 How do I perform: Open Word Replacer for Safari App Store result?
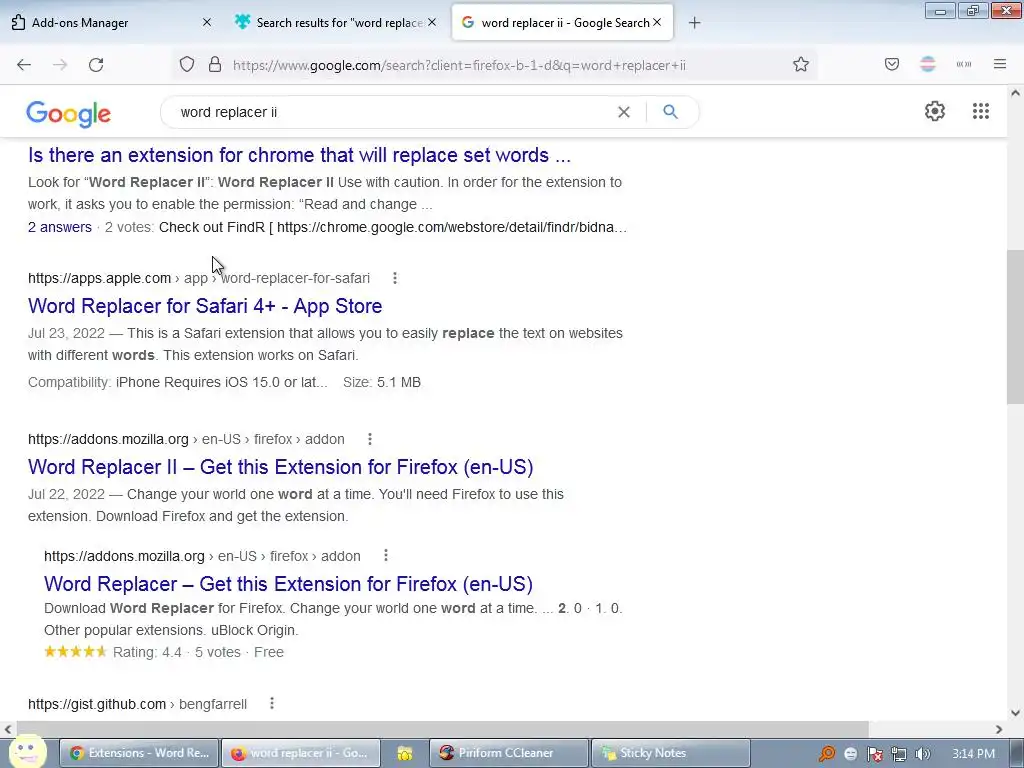[x=205, y=306]
